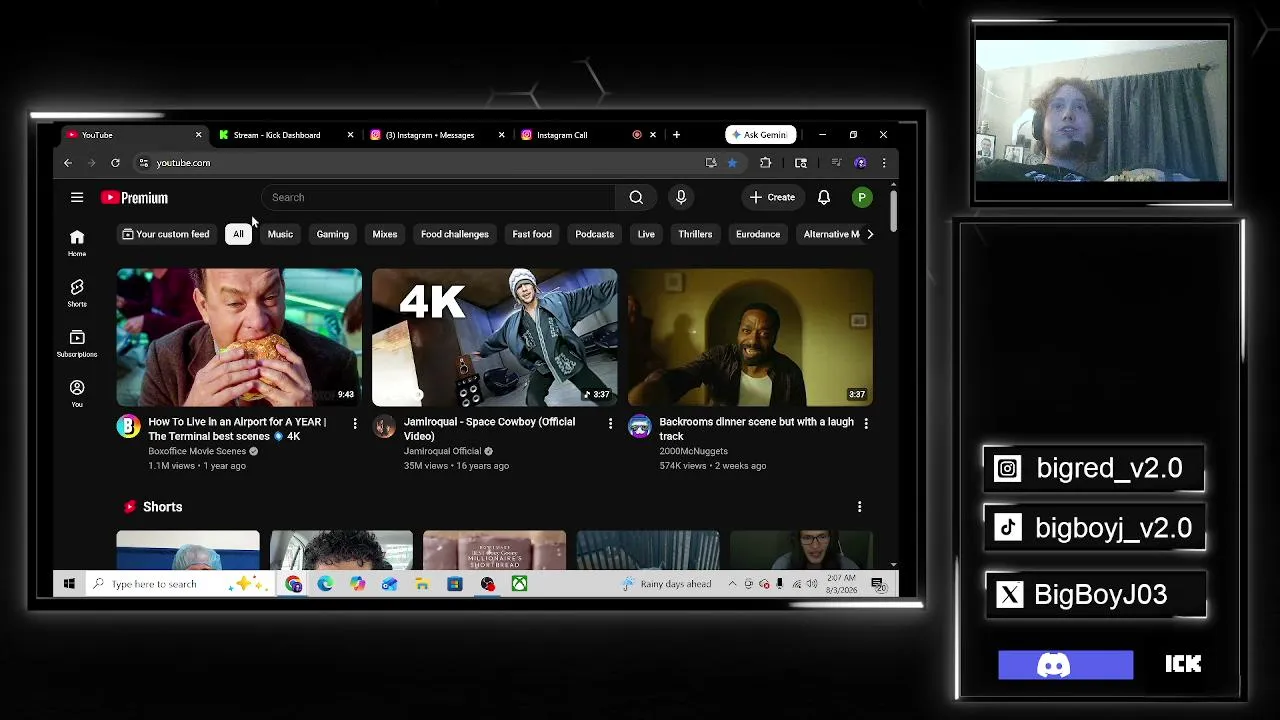This screenshot has width=1280, height=720.
Task: Bookmark this page with the star icon
Action: [732, 163]
